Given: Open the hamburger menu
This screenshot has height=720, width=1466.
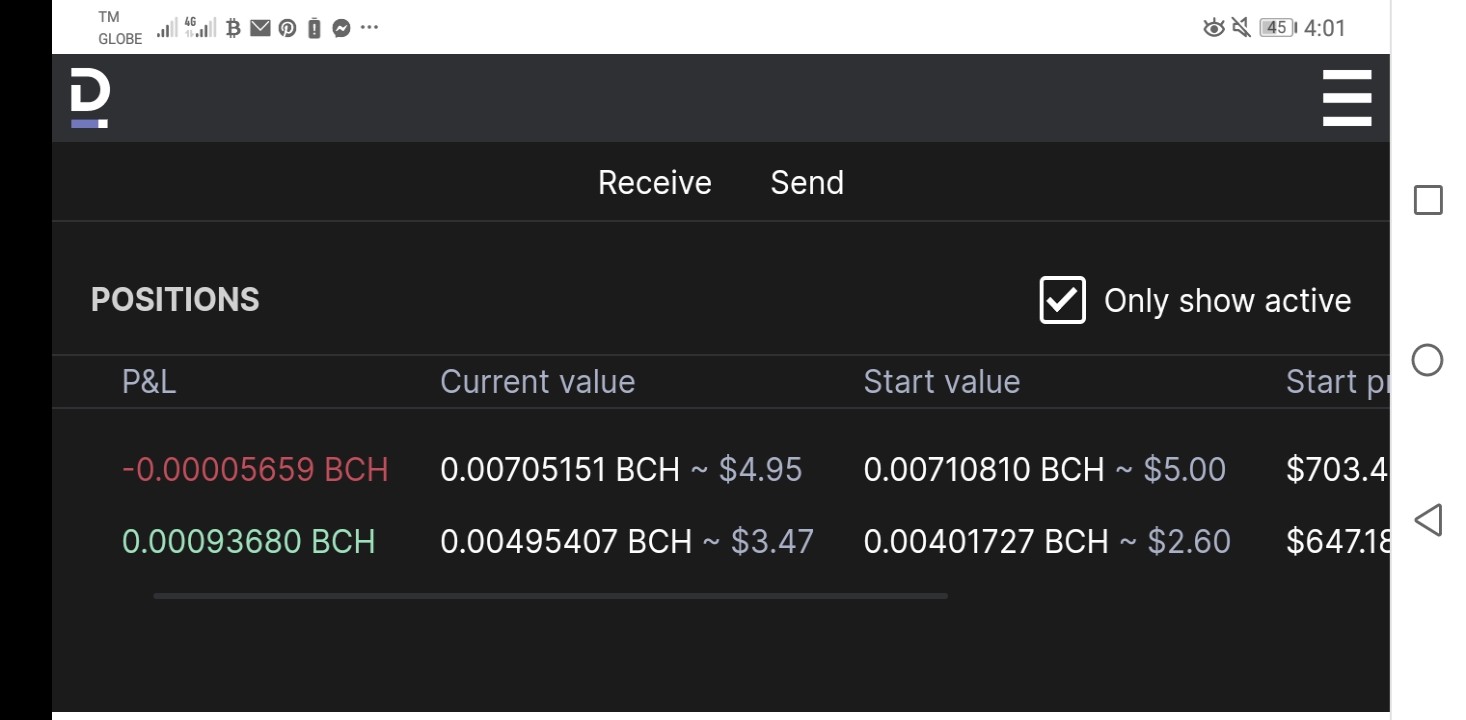Looking at the screenshot, I should pyautogui.click(x=1347, y=98).
